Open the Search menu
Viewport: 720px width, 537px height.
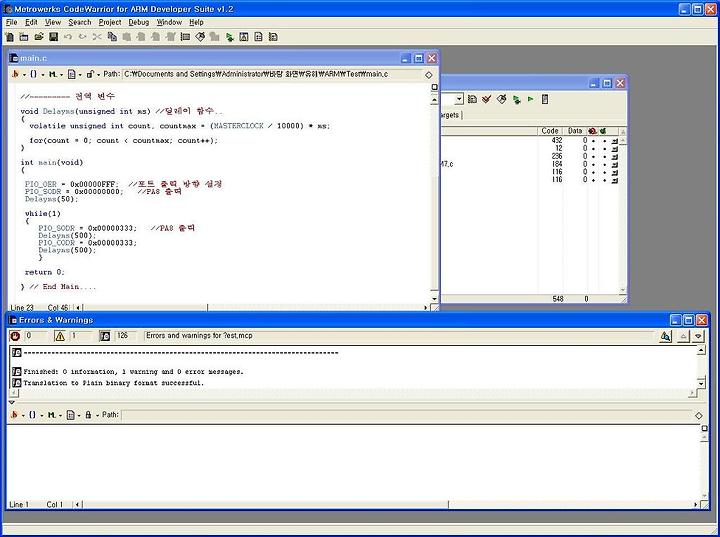pyautogui.click(x=80, y=22)
